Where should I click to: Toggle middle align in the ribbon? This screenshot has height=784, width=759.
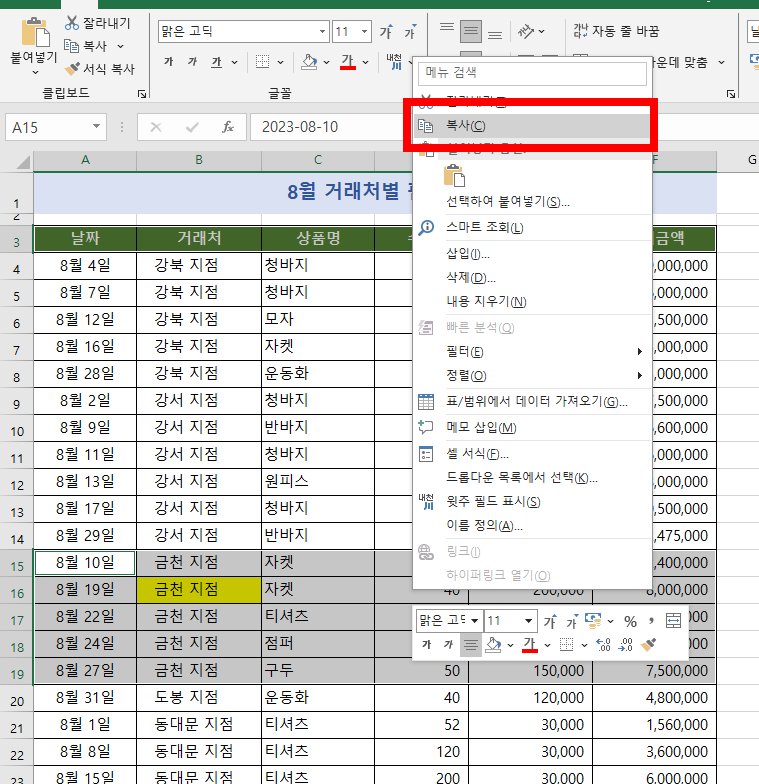coord(470,31)
